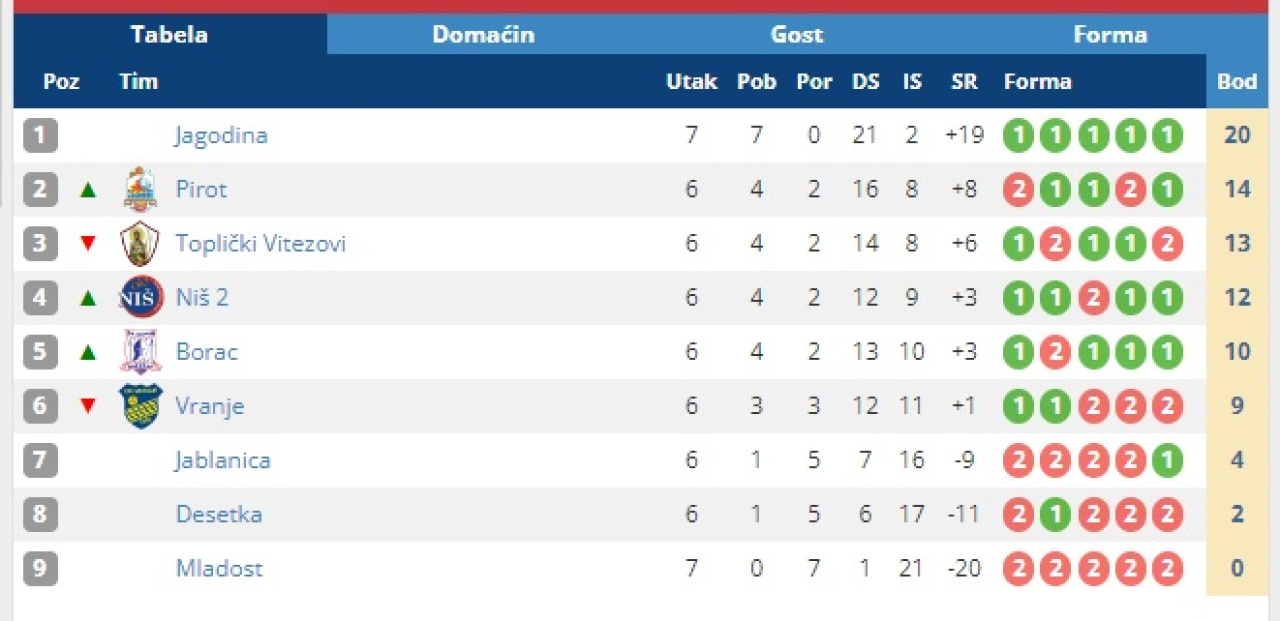Viewport: 1280px width, 621px height.
Task: Click the Niš 2 team badge
Action: pos(140,297)
